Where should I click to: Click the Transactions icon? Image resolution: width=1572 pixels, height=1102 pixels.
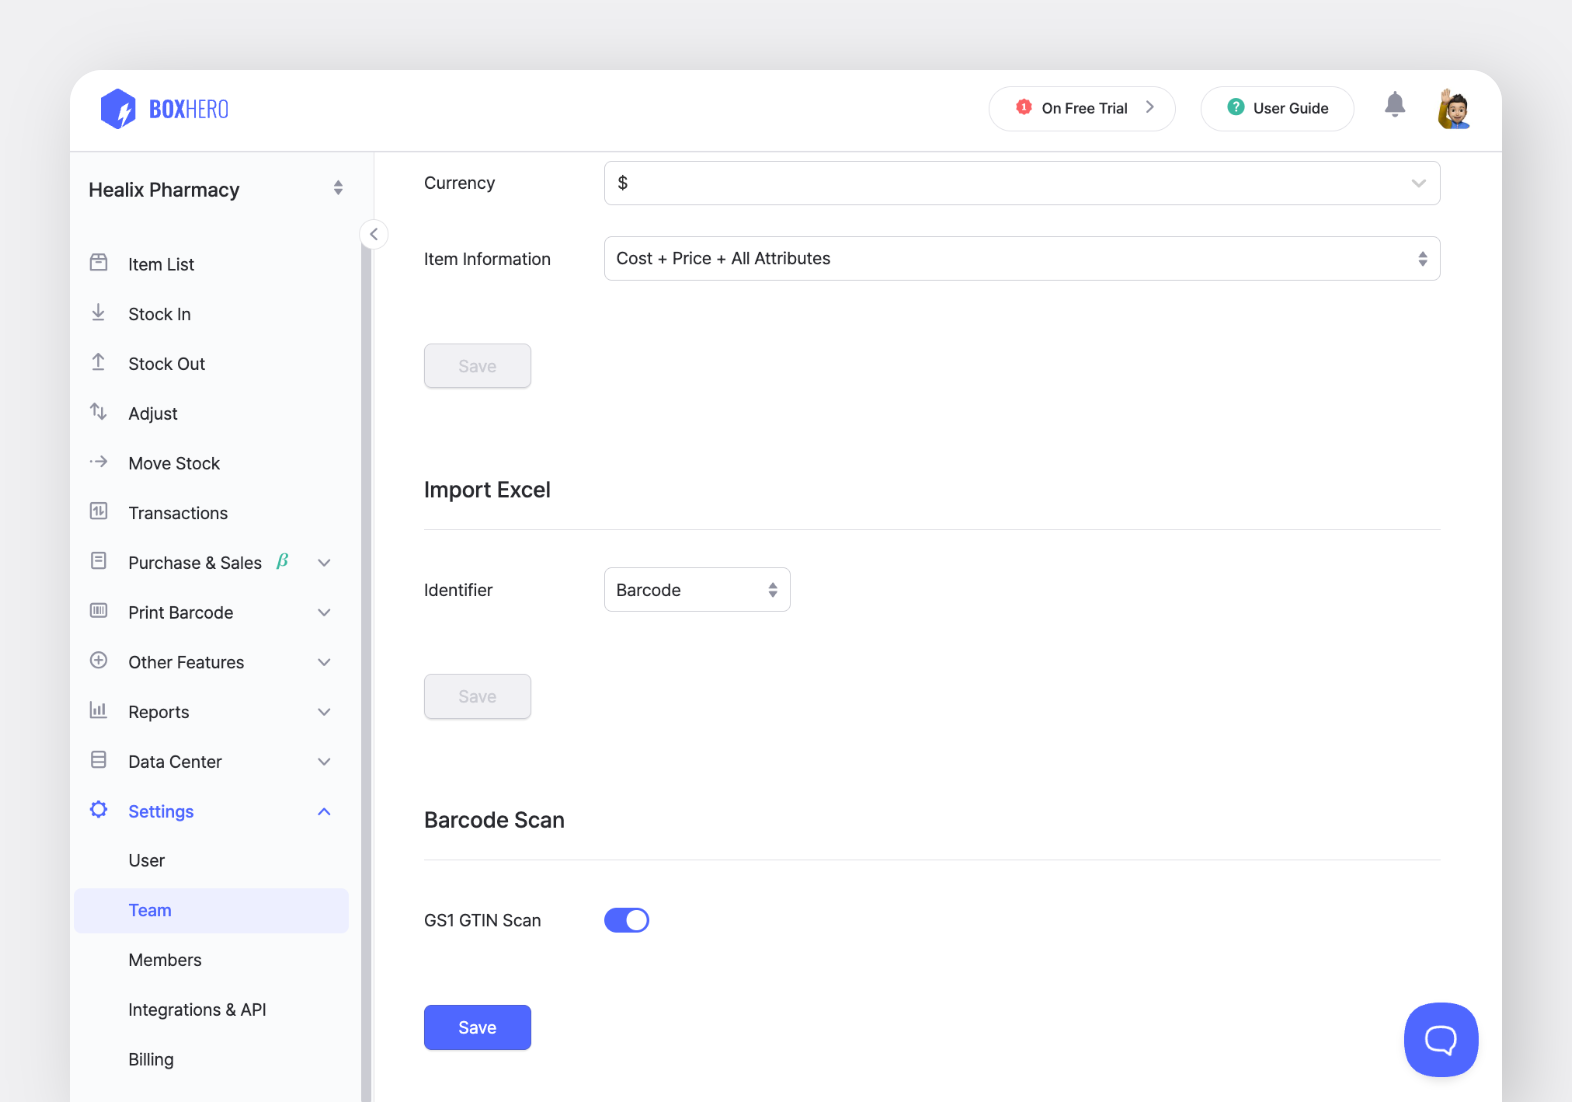click(x=99, y=512)
